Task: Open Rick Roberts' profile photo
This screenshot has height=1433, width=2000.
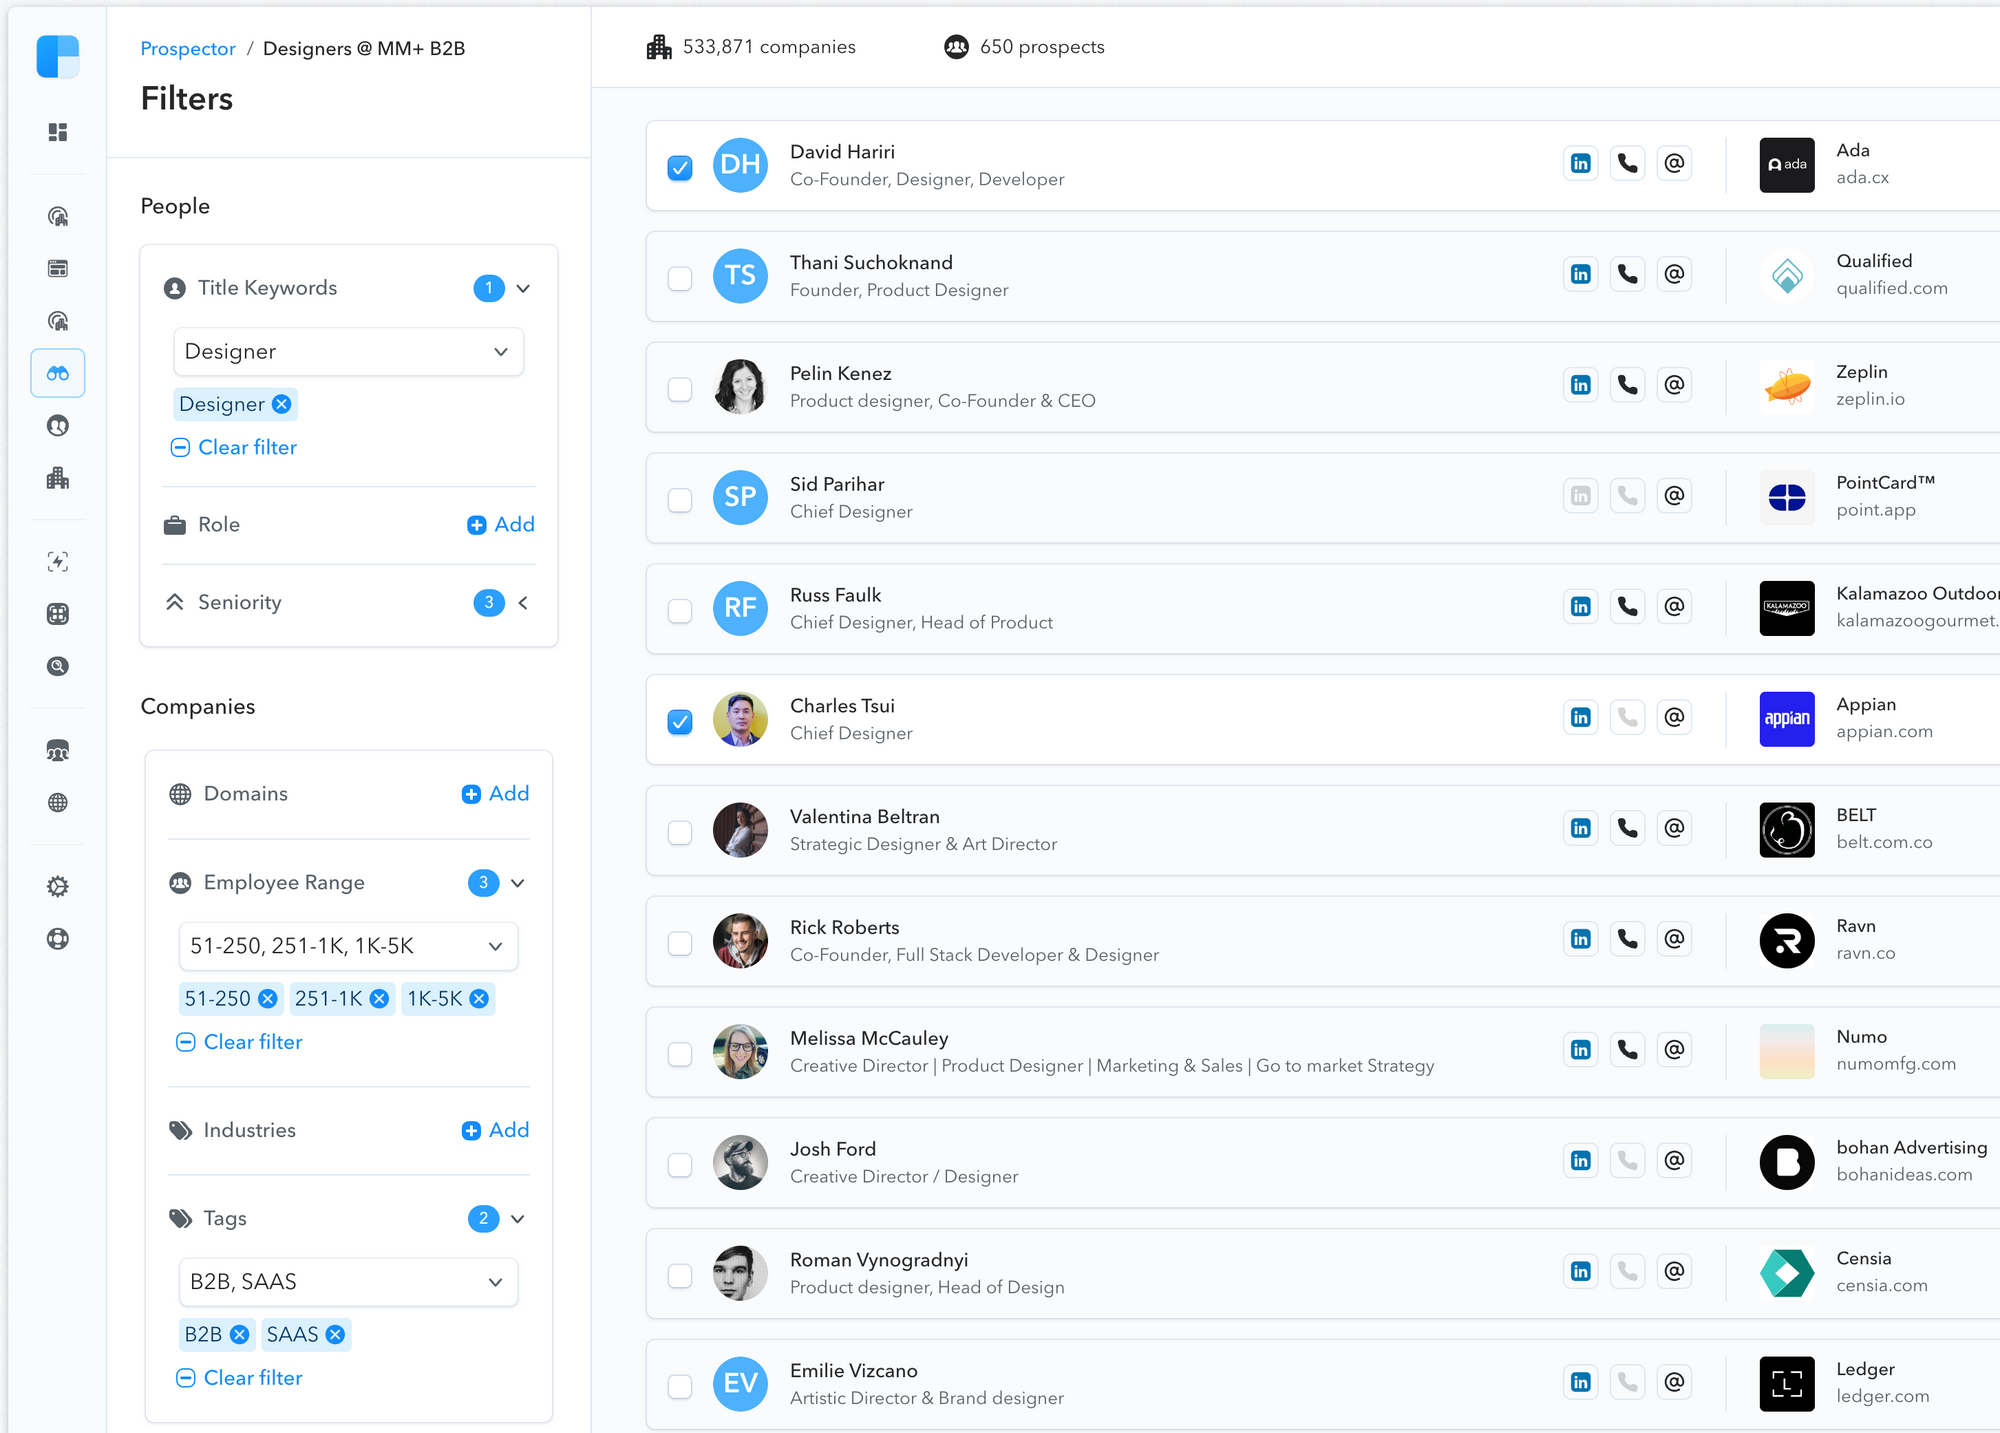Action: 740,941
